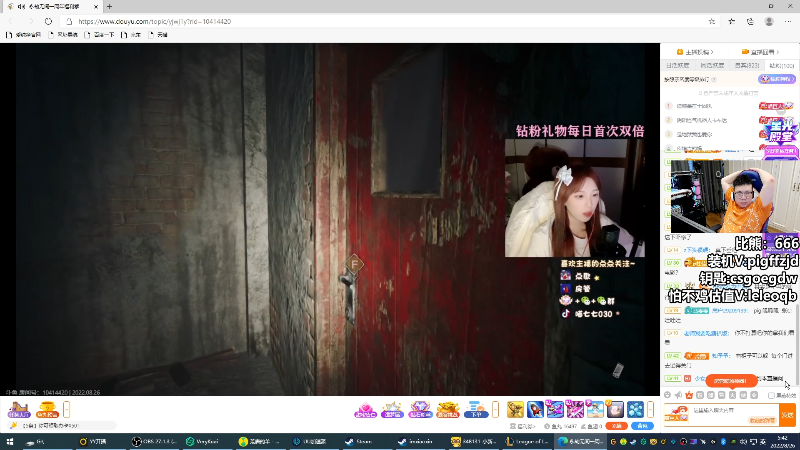The image size is (800, 450).
Task: Open the third bookmark in the favorites bar
Action: tap(99, 35)
